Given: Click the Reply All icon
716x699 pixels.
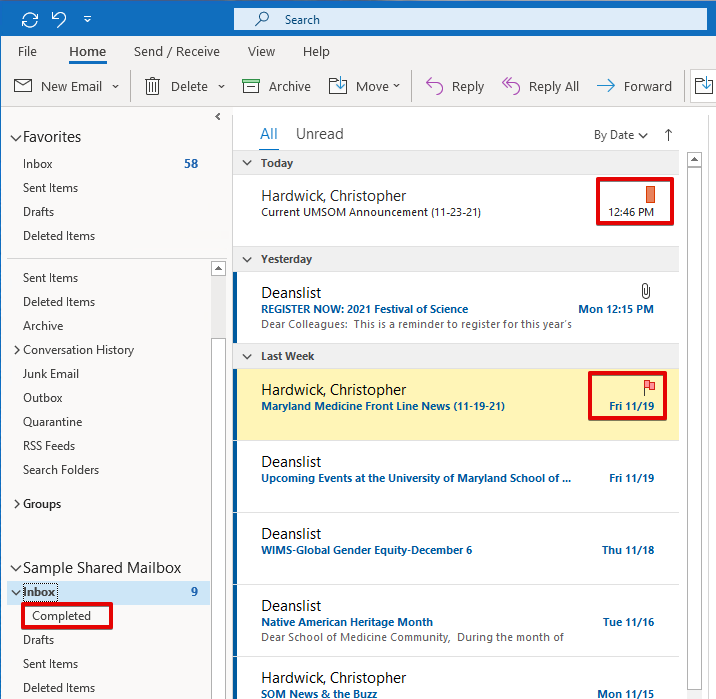Looking at the screenshot, I should point(511,86).
